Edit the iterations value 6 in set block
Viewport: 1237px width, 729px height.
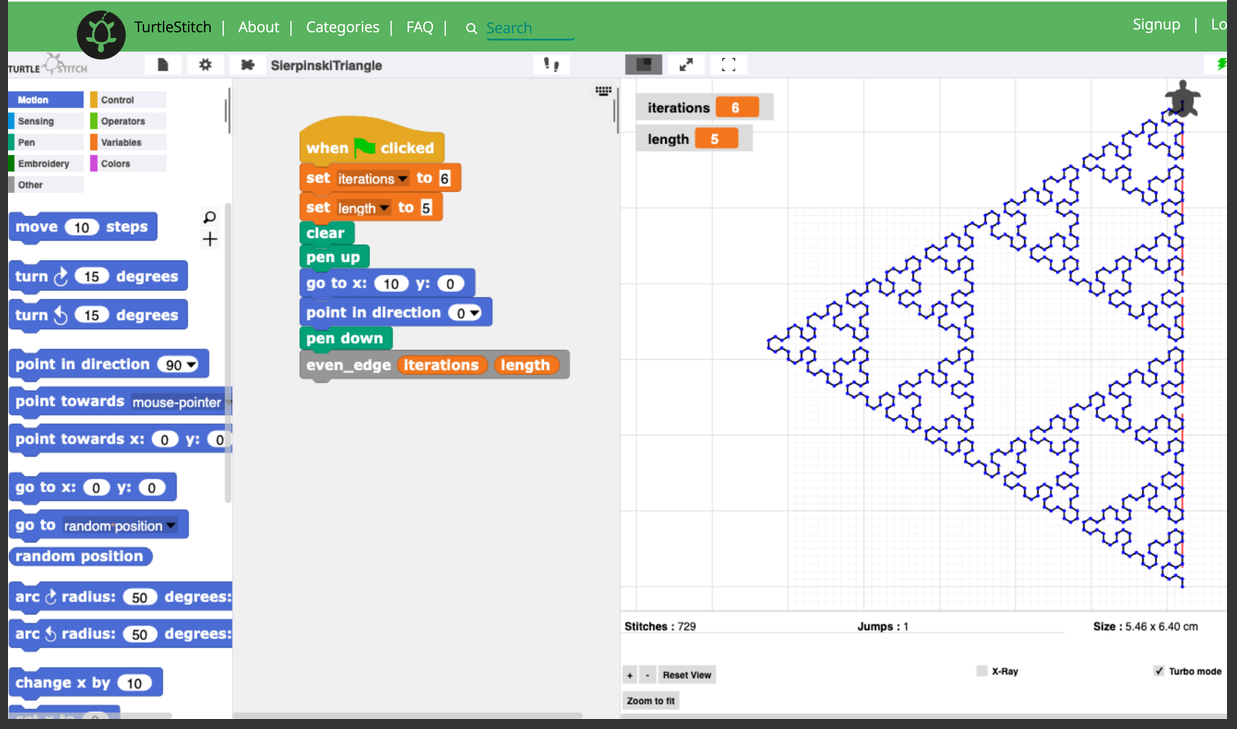click(x=444, y=179)
